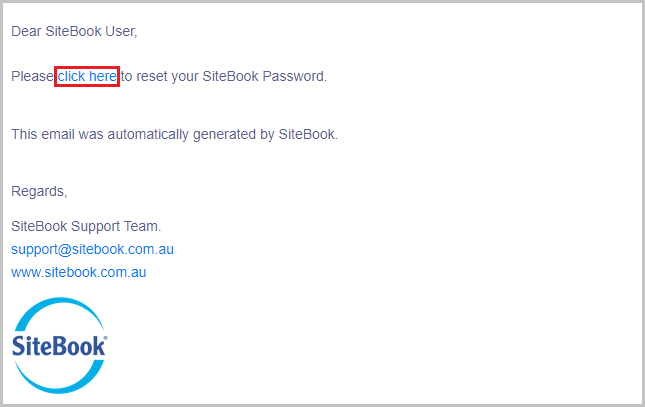645x407 pixels.
Task: Click the "click here" password reset link
Action: click(87, 76)
